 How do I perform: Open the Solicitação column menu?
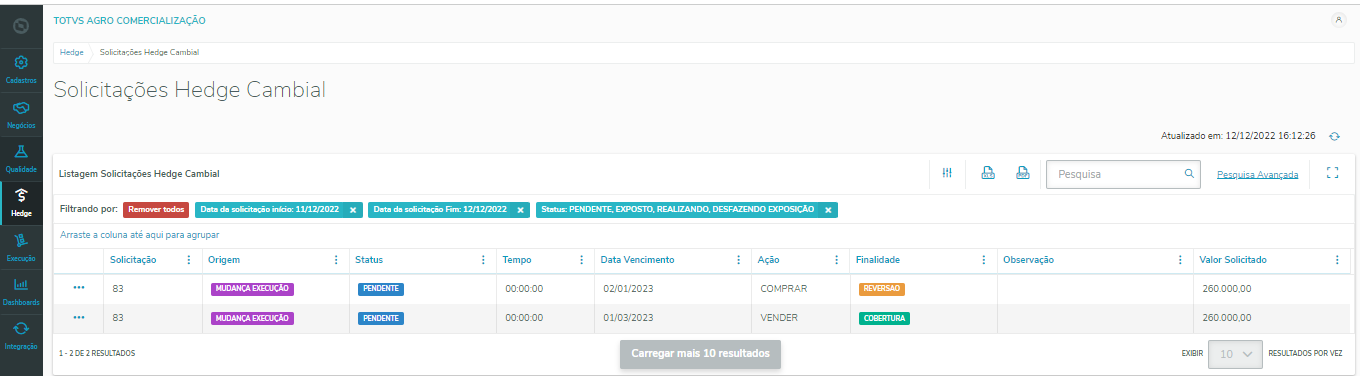pyautogui.click(x=189, y=260)
